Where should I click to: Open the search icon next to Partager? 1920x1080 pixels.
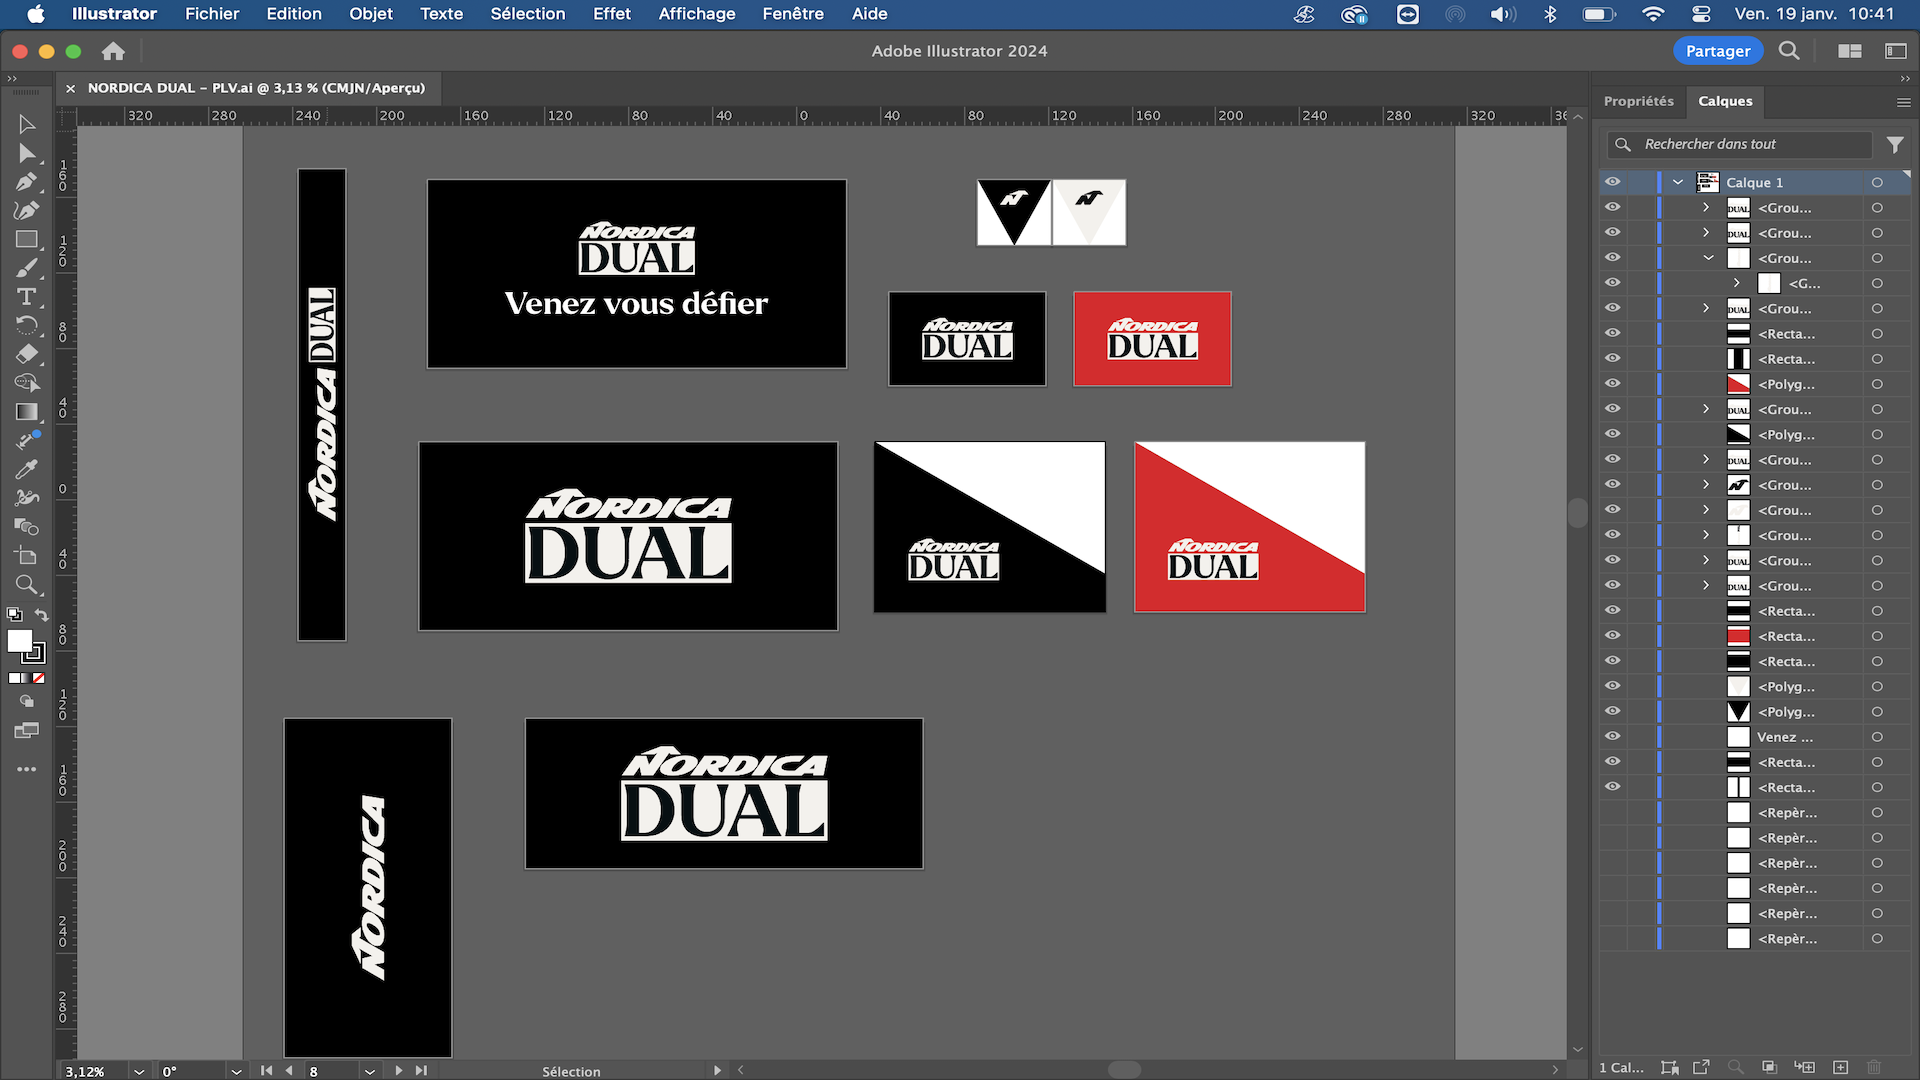1789,51
